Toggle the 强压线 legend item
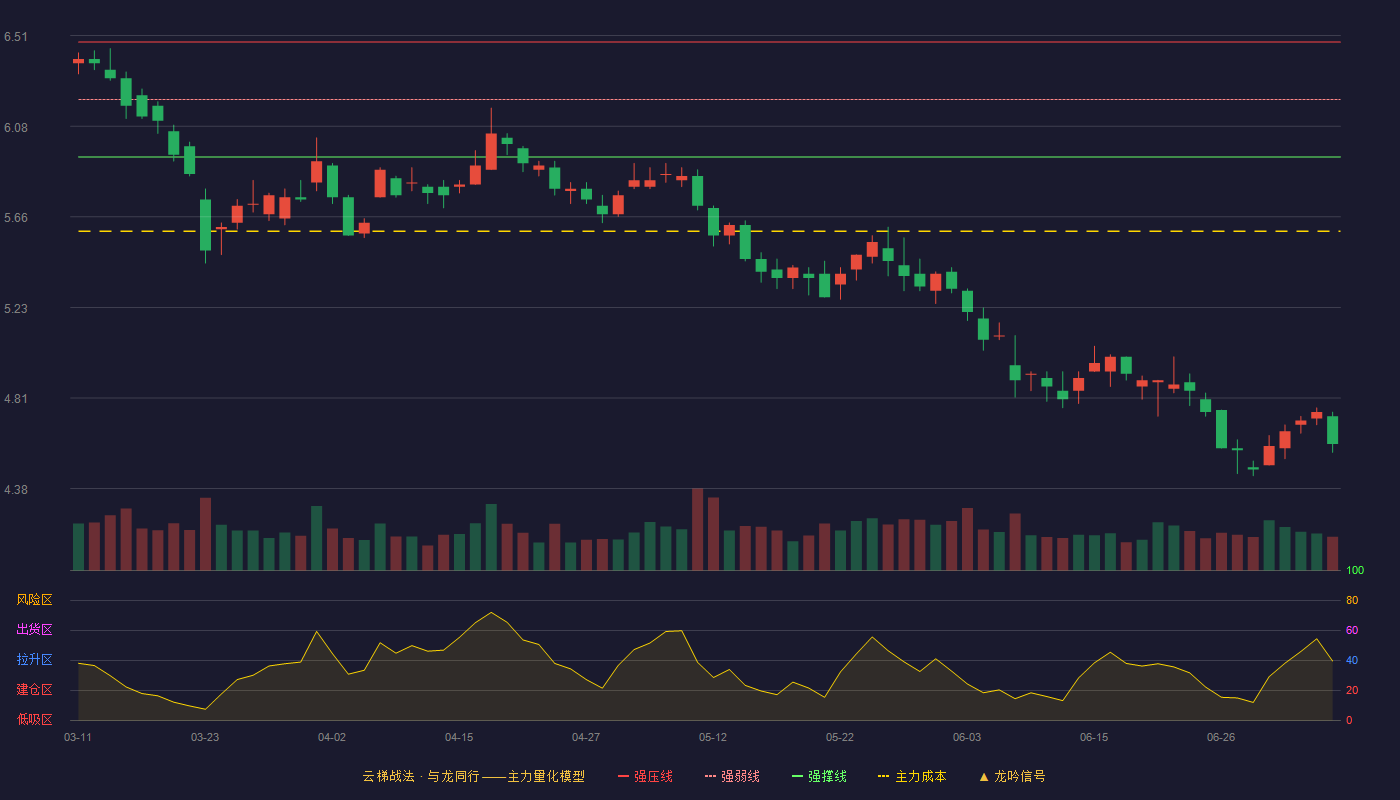Screen dimensions: 1400x800 pos(645,776)
